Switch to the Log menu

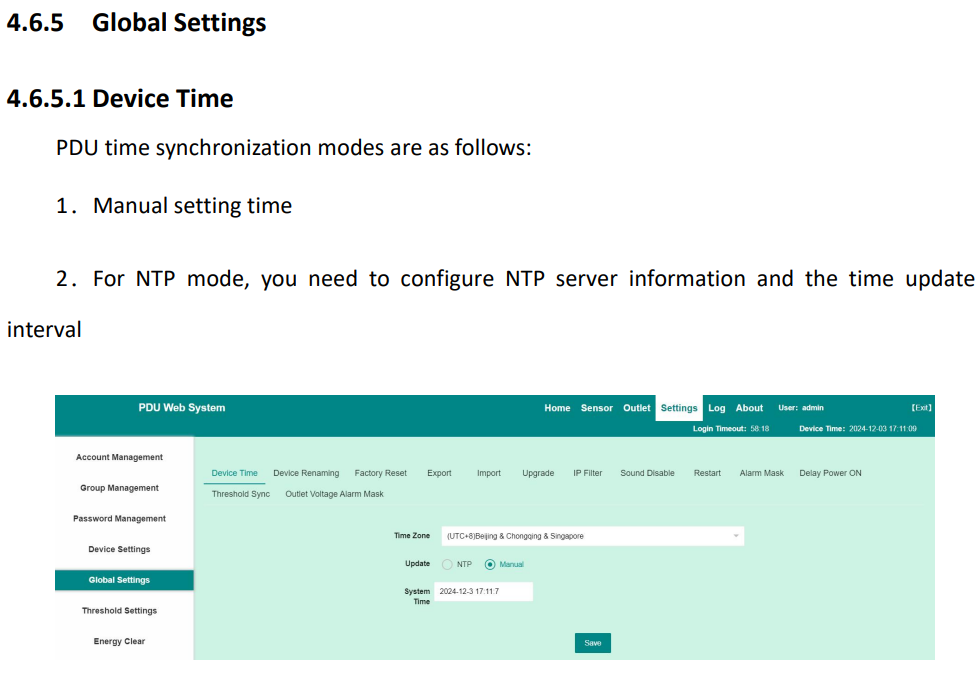pyautogui.click(x=716, y=408)
